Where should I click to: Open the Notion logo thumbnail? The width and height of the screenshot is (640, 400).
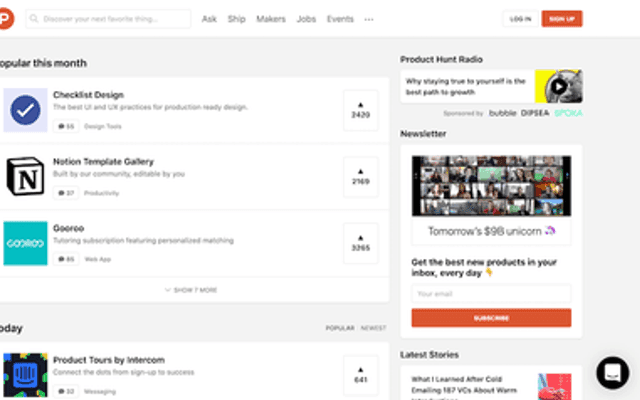point(25,176)
